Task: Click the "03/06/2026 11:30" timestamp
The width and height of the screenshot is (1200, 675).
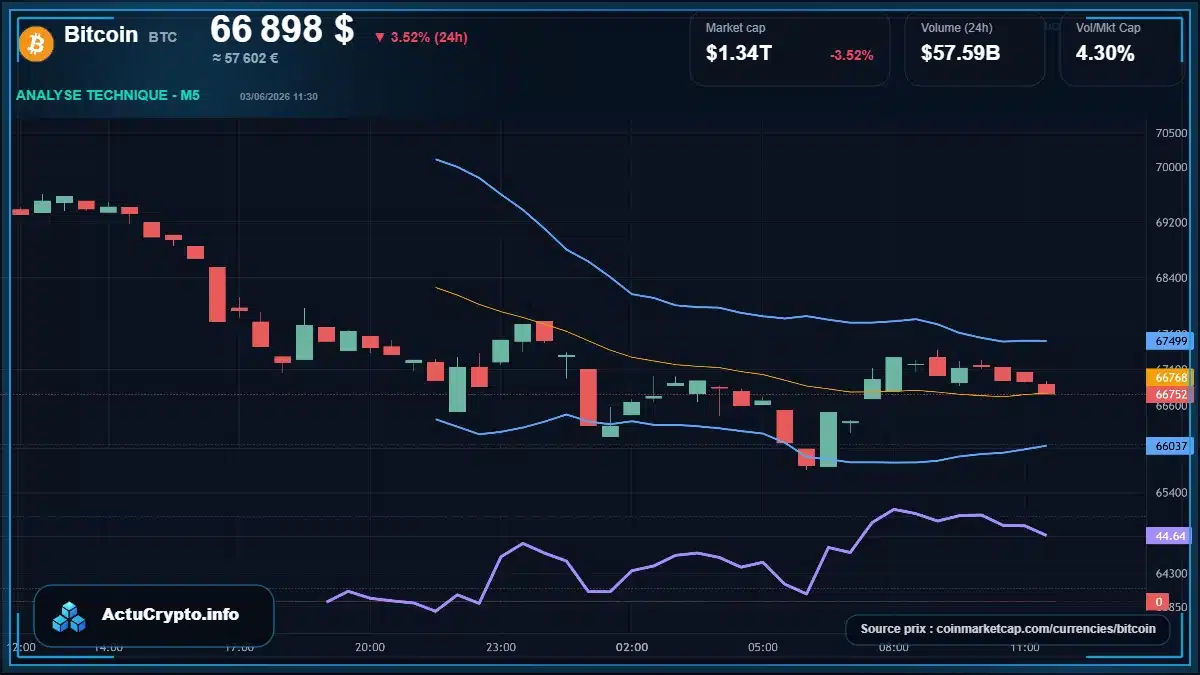Action: (279, 96)
